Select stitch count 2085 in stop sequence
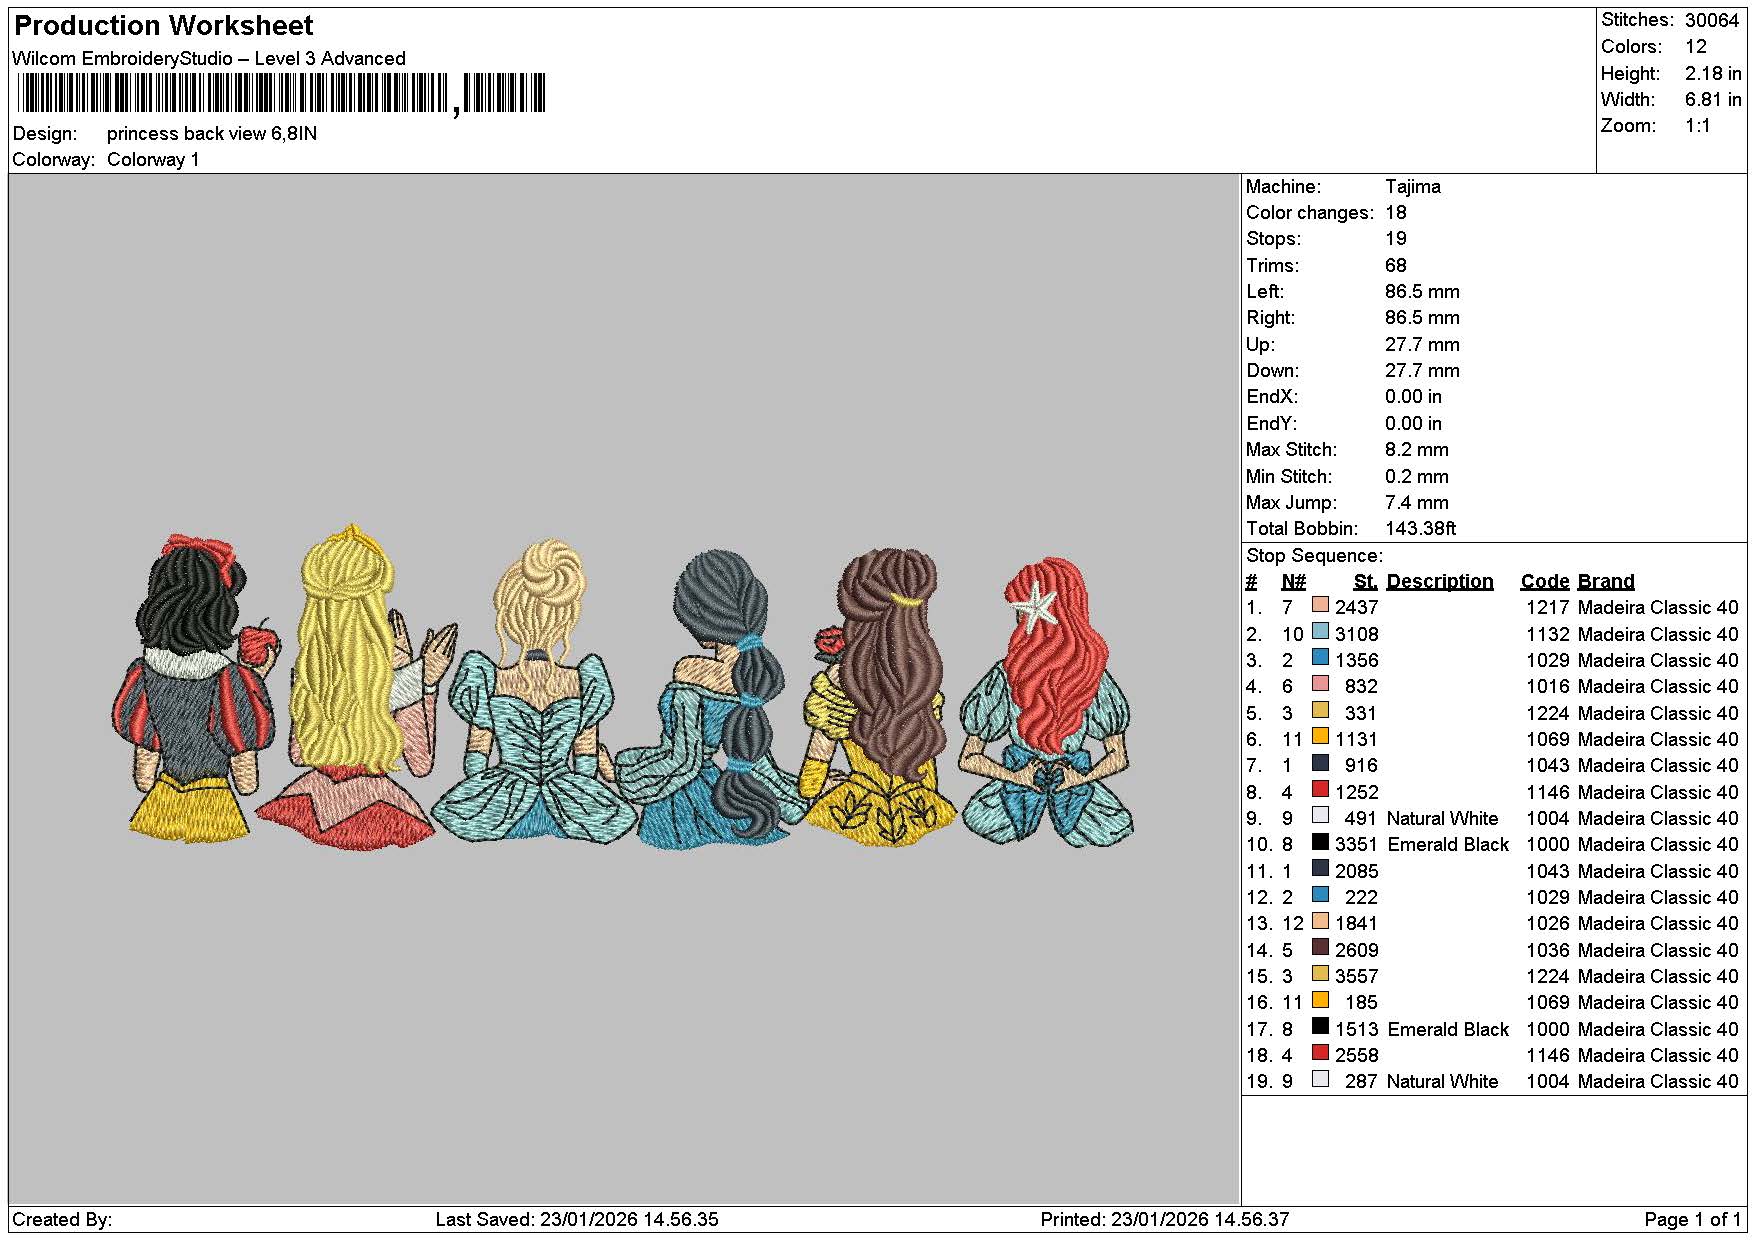The image size is (1755, 1240). coord(1357,871)
